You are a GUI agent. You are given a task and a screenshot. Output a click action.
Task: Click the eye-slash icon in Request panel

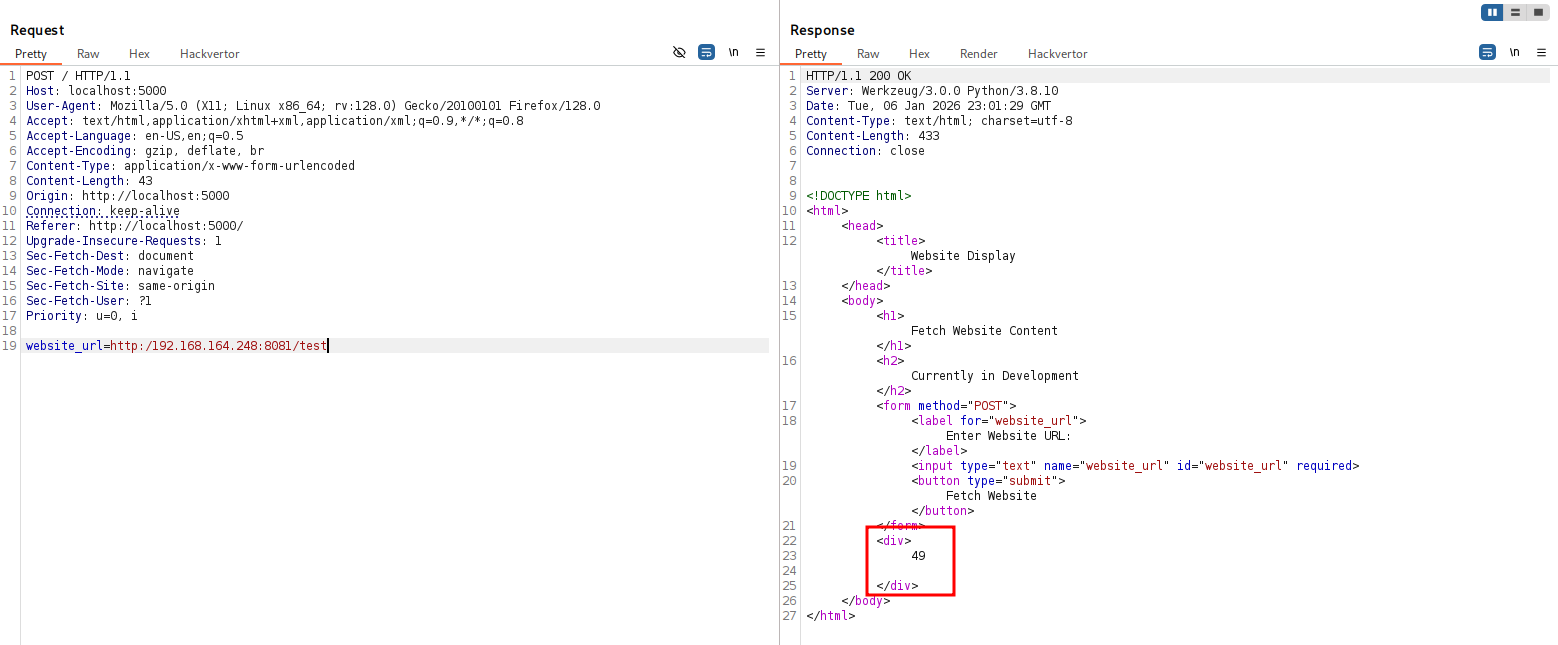coord(679,52)
